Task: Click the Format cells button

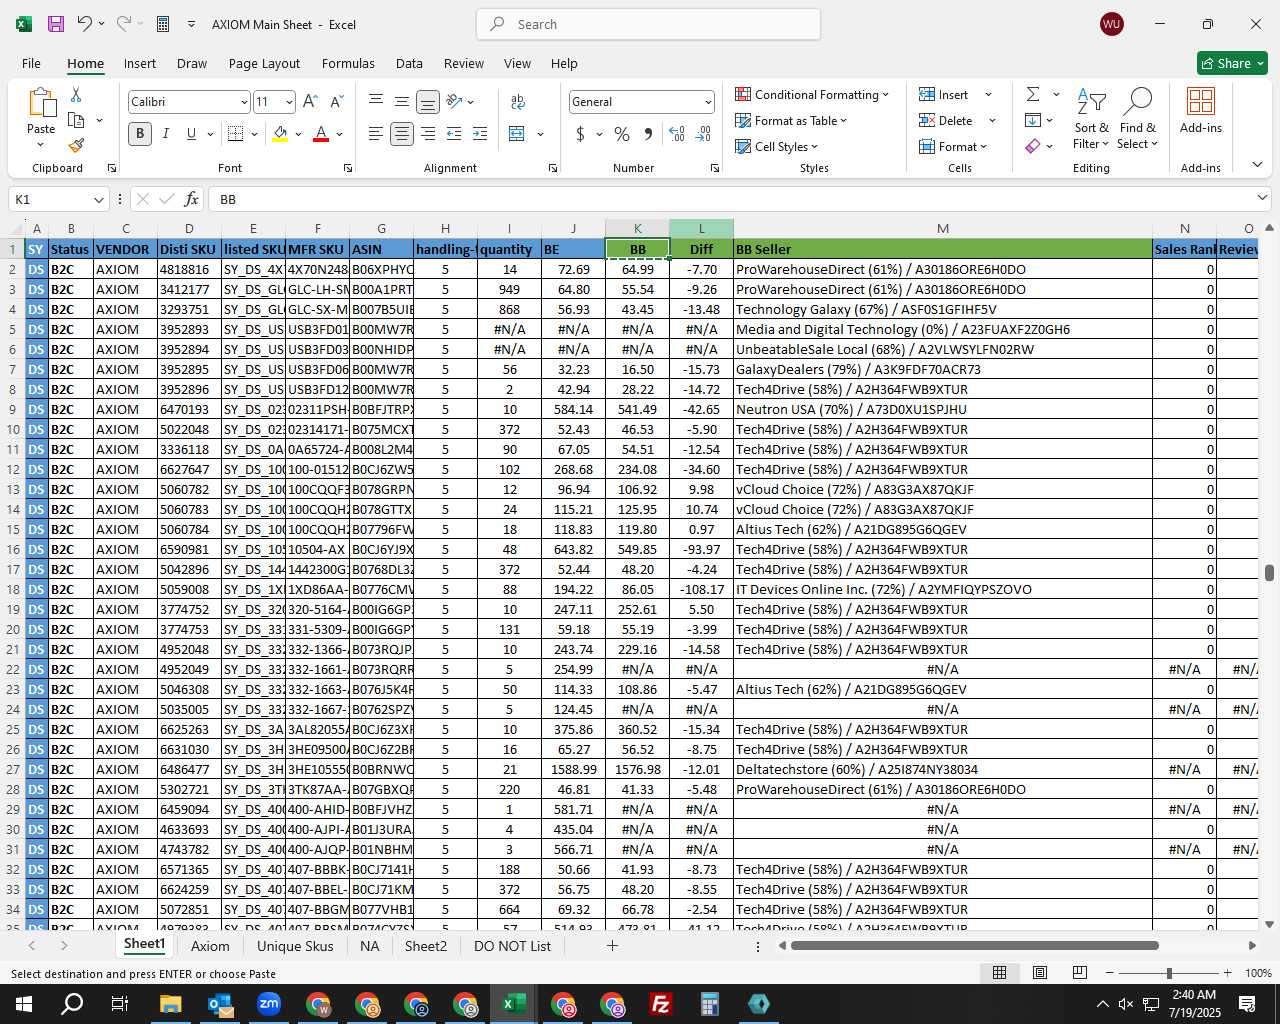Action: click(x=953, y=146)
